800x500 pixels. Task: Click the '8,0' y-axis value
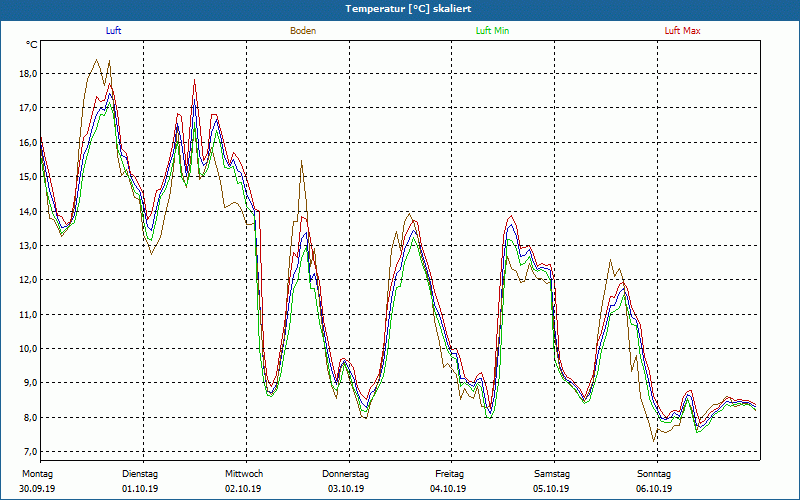point(31,417)
